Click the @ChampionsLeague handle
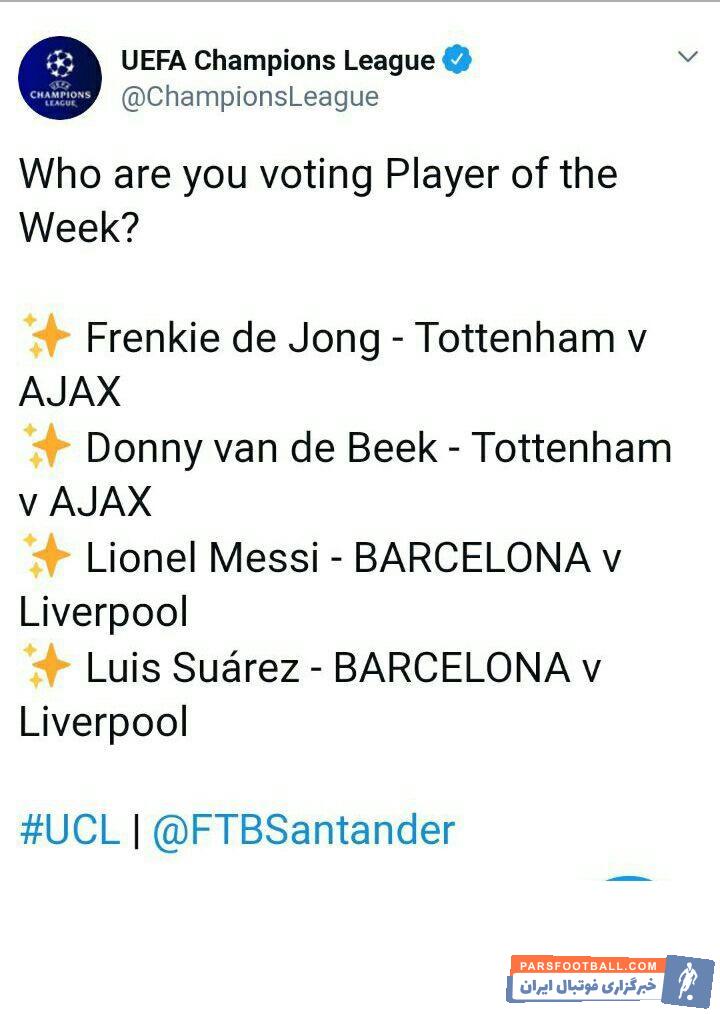Image resolution: width=720 pixels, height=1014 pixels. 250,97
